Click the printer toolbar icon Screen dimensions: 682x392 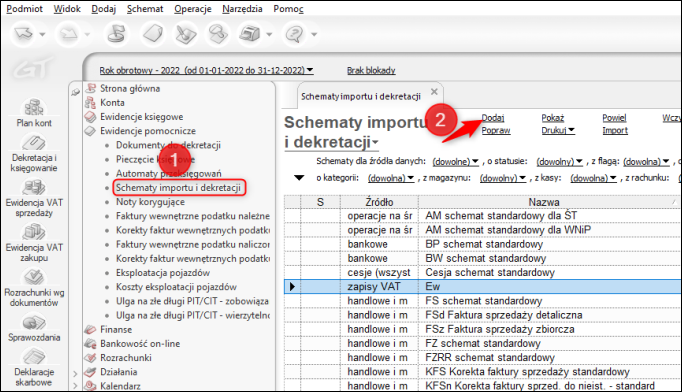(250, 34)
